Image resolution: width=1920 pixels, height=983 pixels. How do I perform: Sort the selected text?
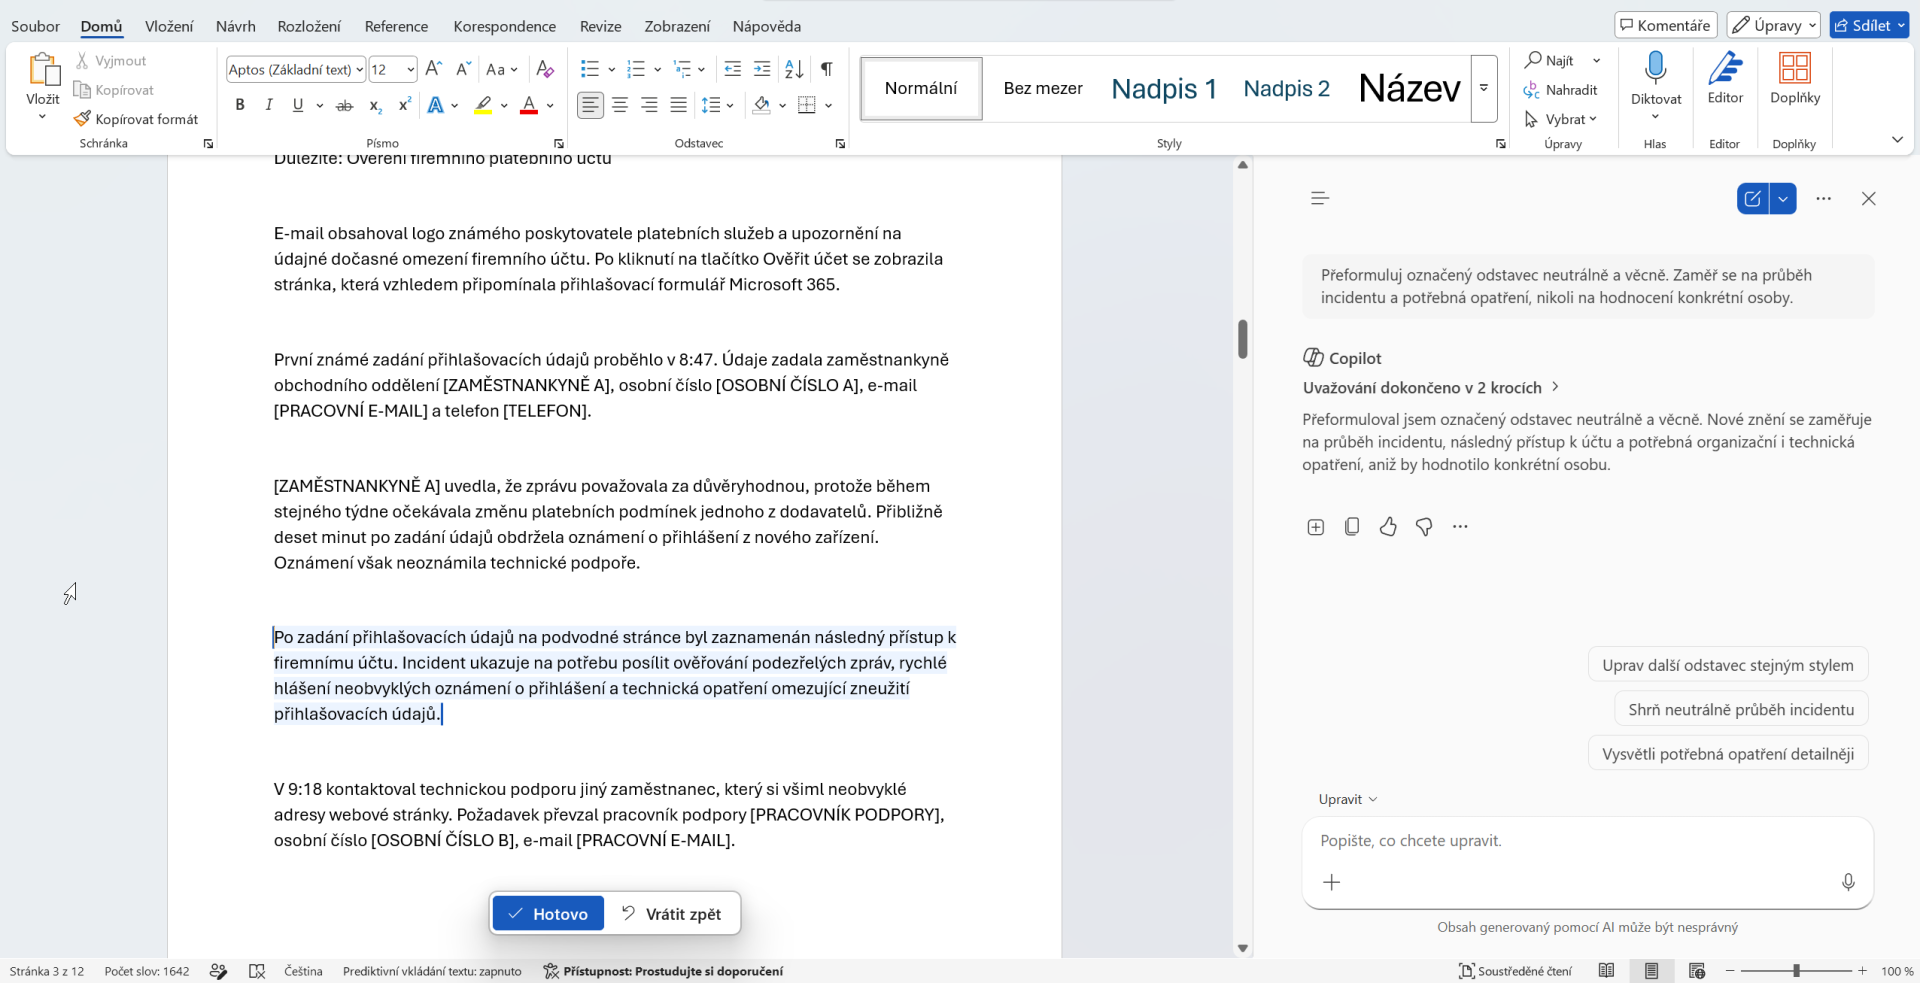pos(794,69)
